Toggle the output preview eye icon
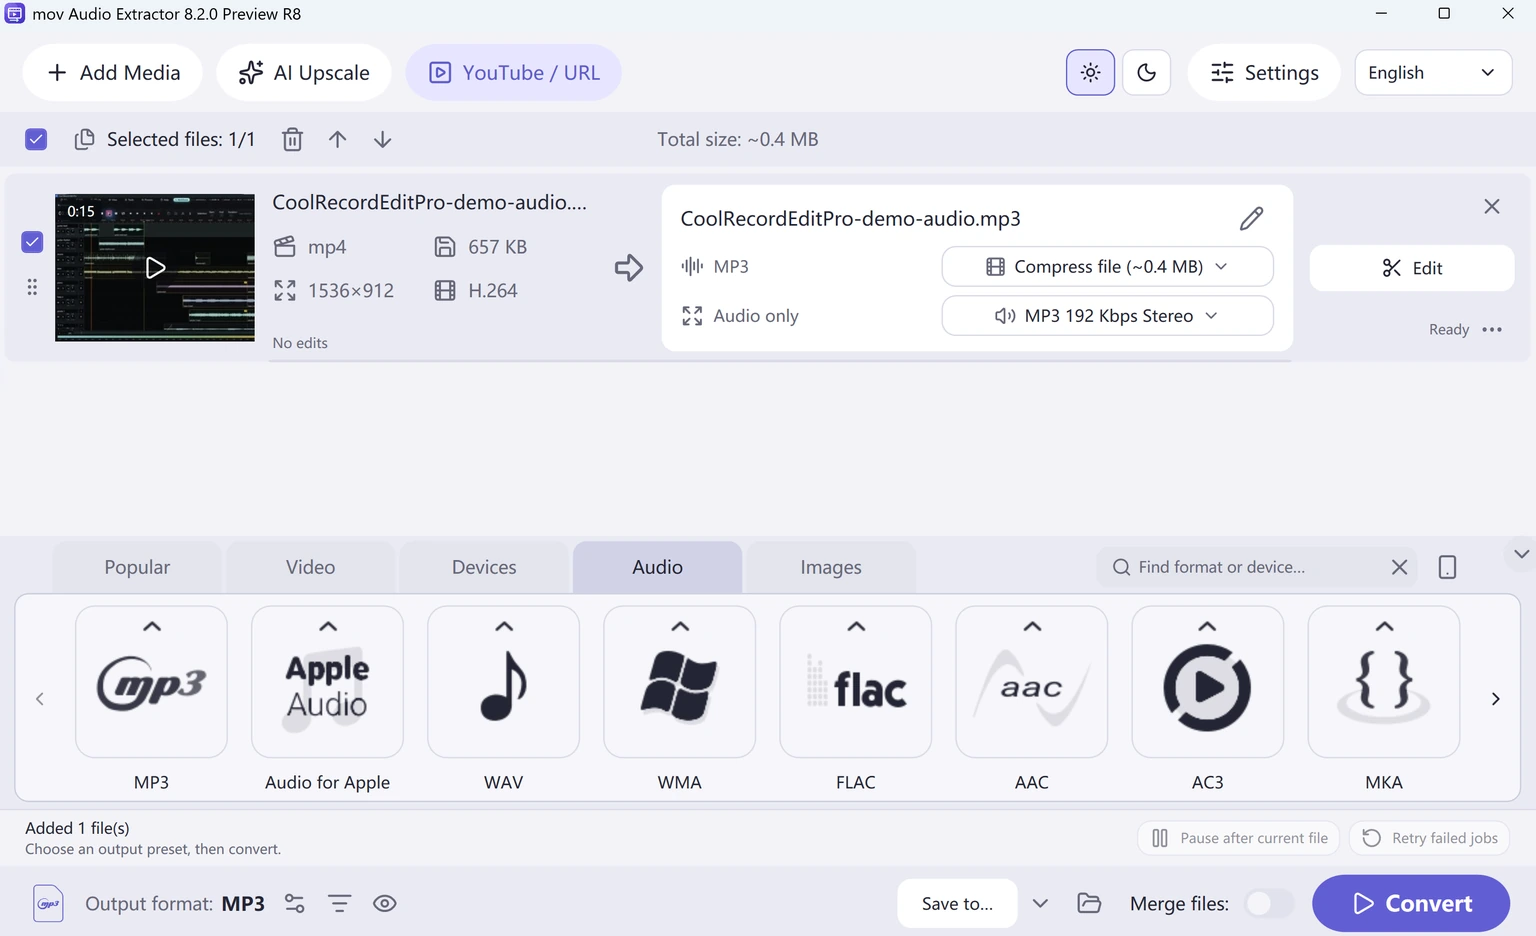The height and width of the screenshot is (936, 1536). click(384, 903)
